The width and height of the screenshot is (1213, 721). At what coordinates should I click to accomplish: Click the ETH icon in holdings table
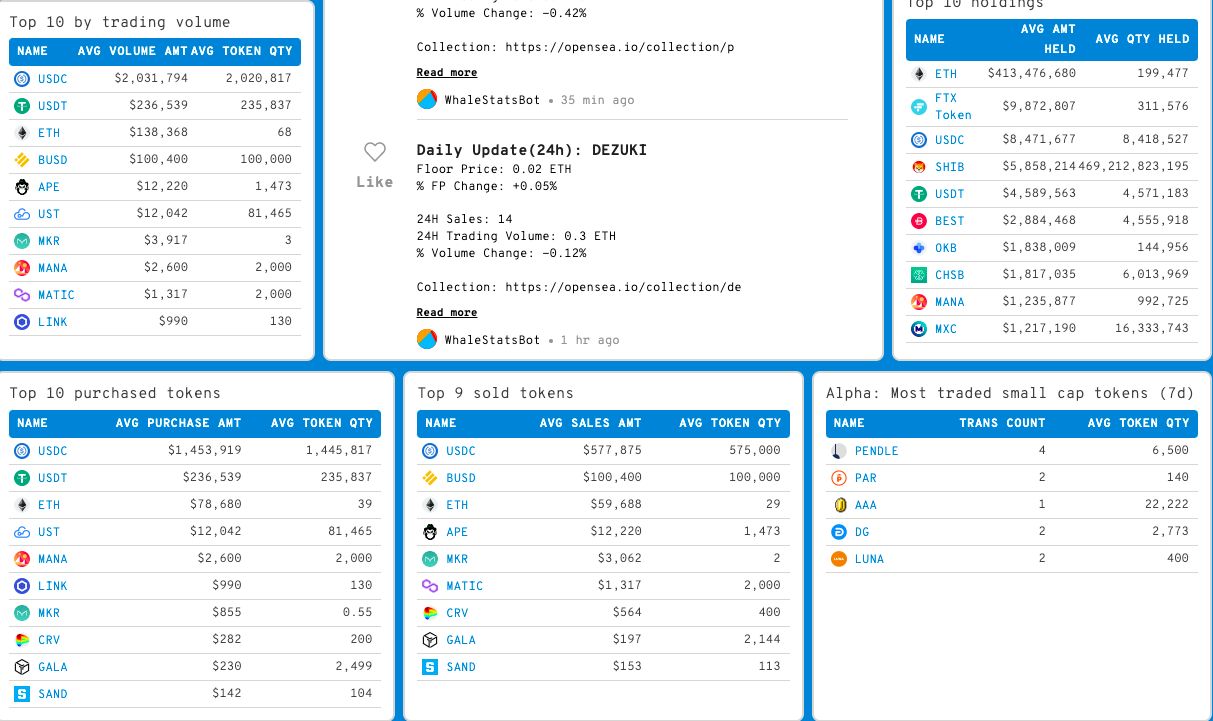pyautogui.click(x=919, y=74)
